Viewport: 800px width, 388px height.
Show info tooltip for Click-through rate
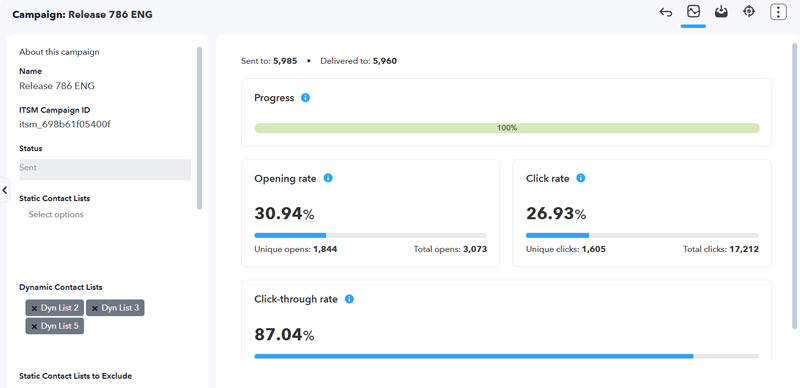(x=349, y=299)
